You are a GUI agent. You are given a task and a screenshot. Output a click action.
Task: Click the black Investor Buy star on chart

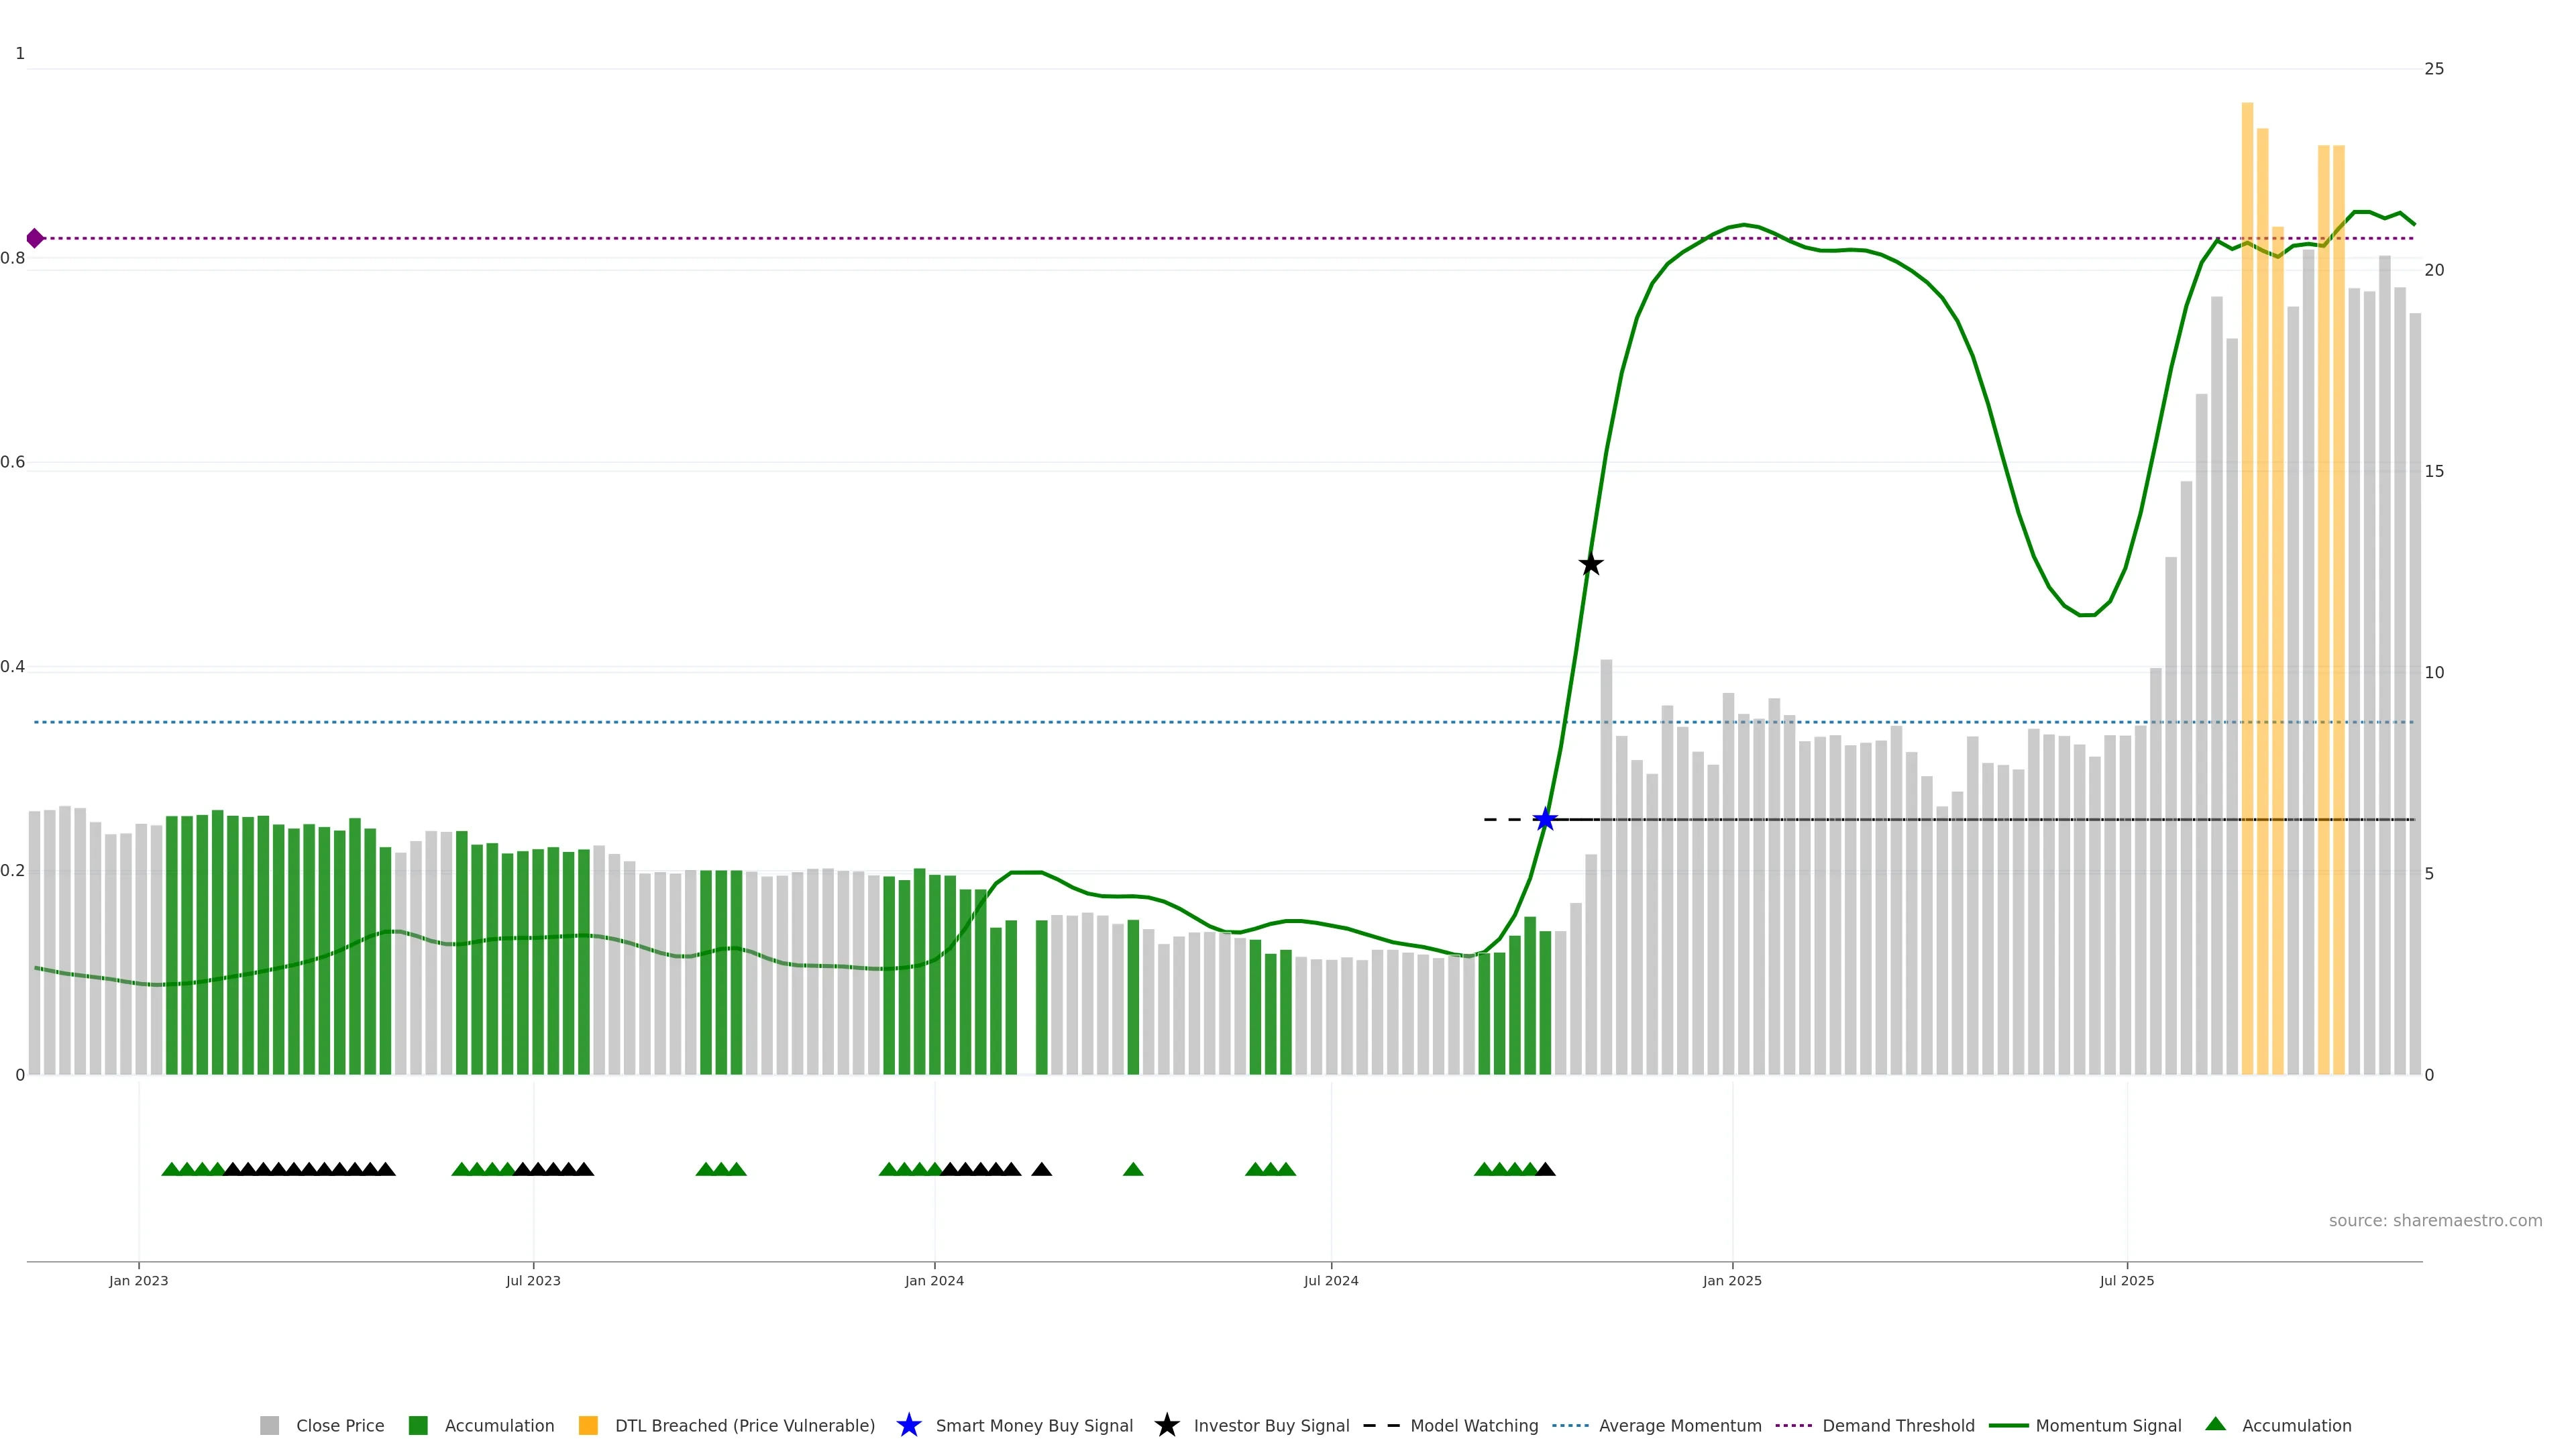1591,564
